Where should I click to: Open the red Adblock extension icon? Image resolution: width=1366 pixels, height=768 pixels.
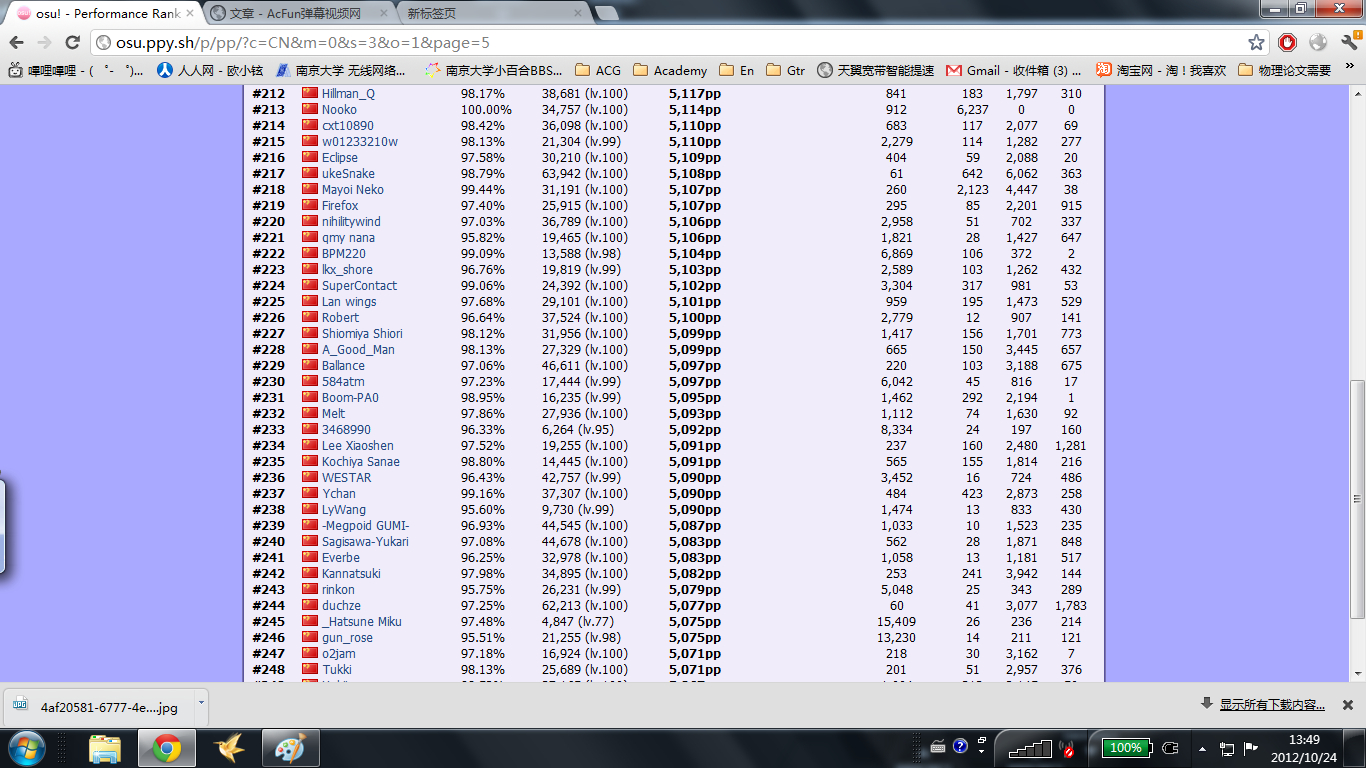(1288, 42)
